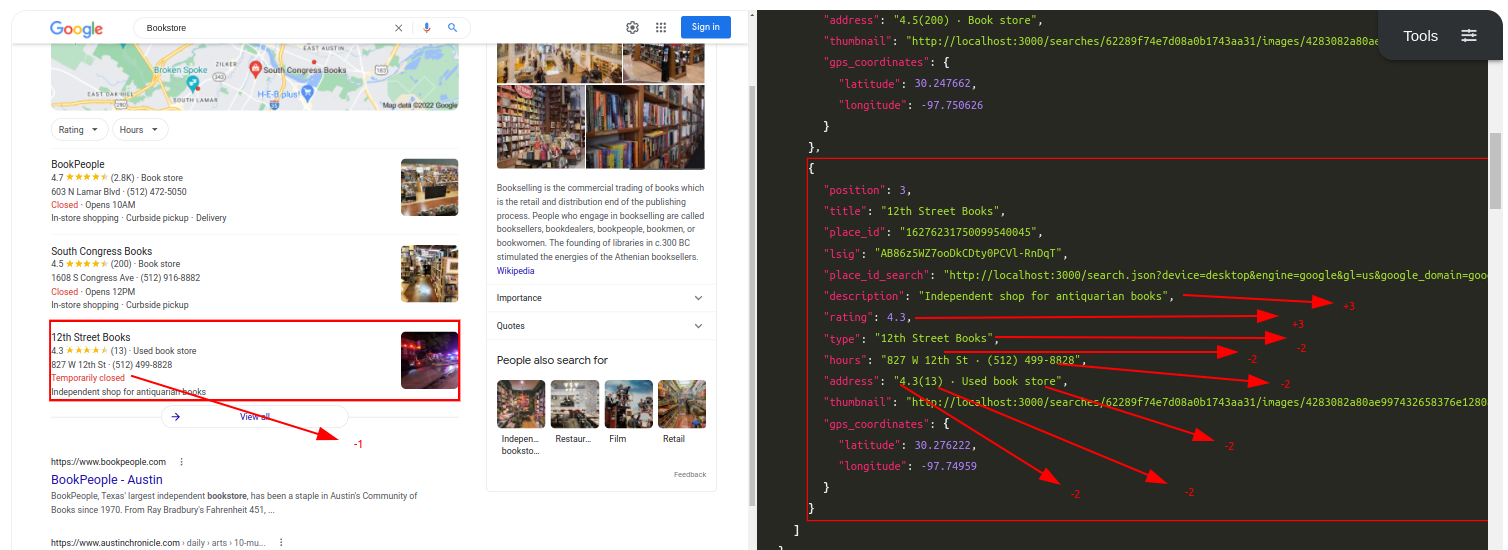The height and width of the screenshot is (550, 1508).
Task: Click the place_id_search URL in JSON
Action: (x=1217, y=275)
